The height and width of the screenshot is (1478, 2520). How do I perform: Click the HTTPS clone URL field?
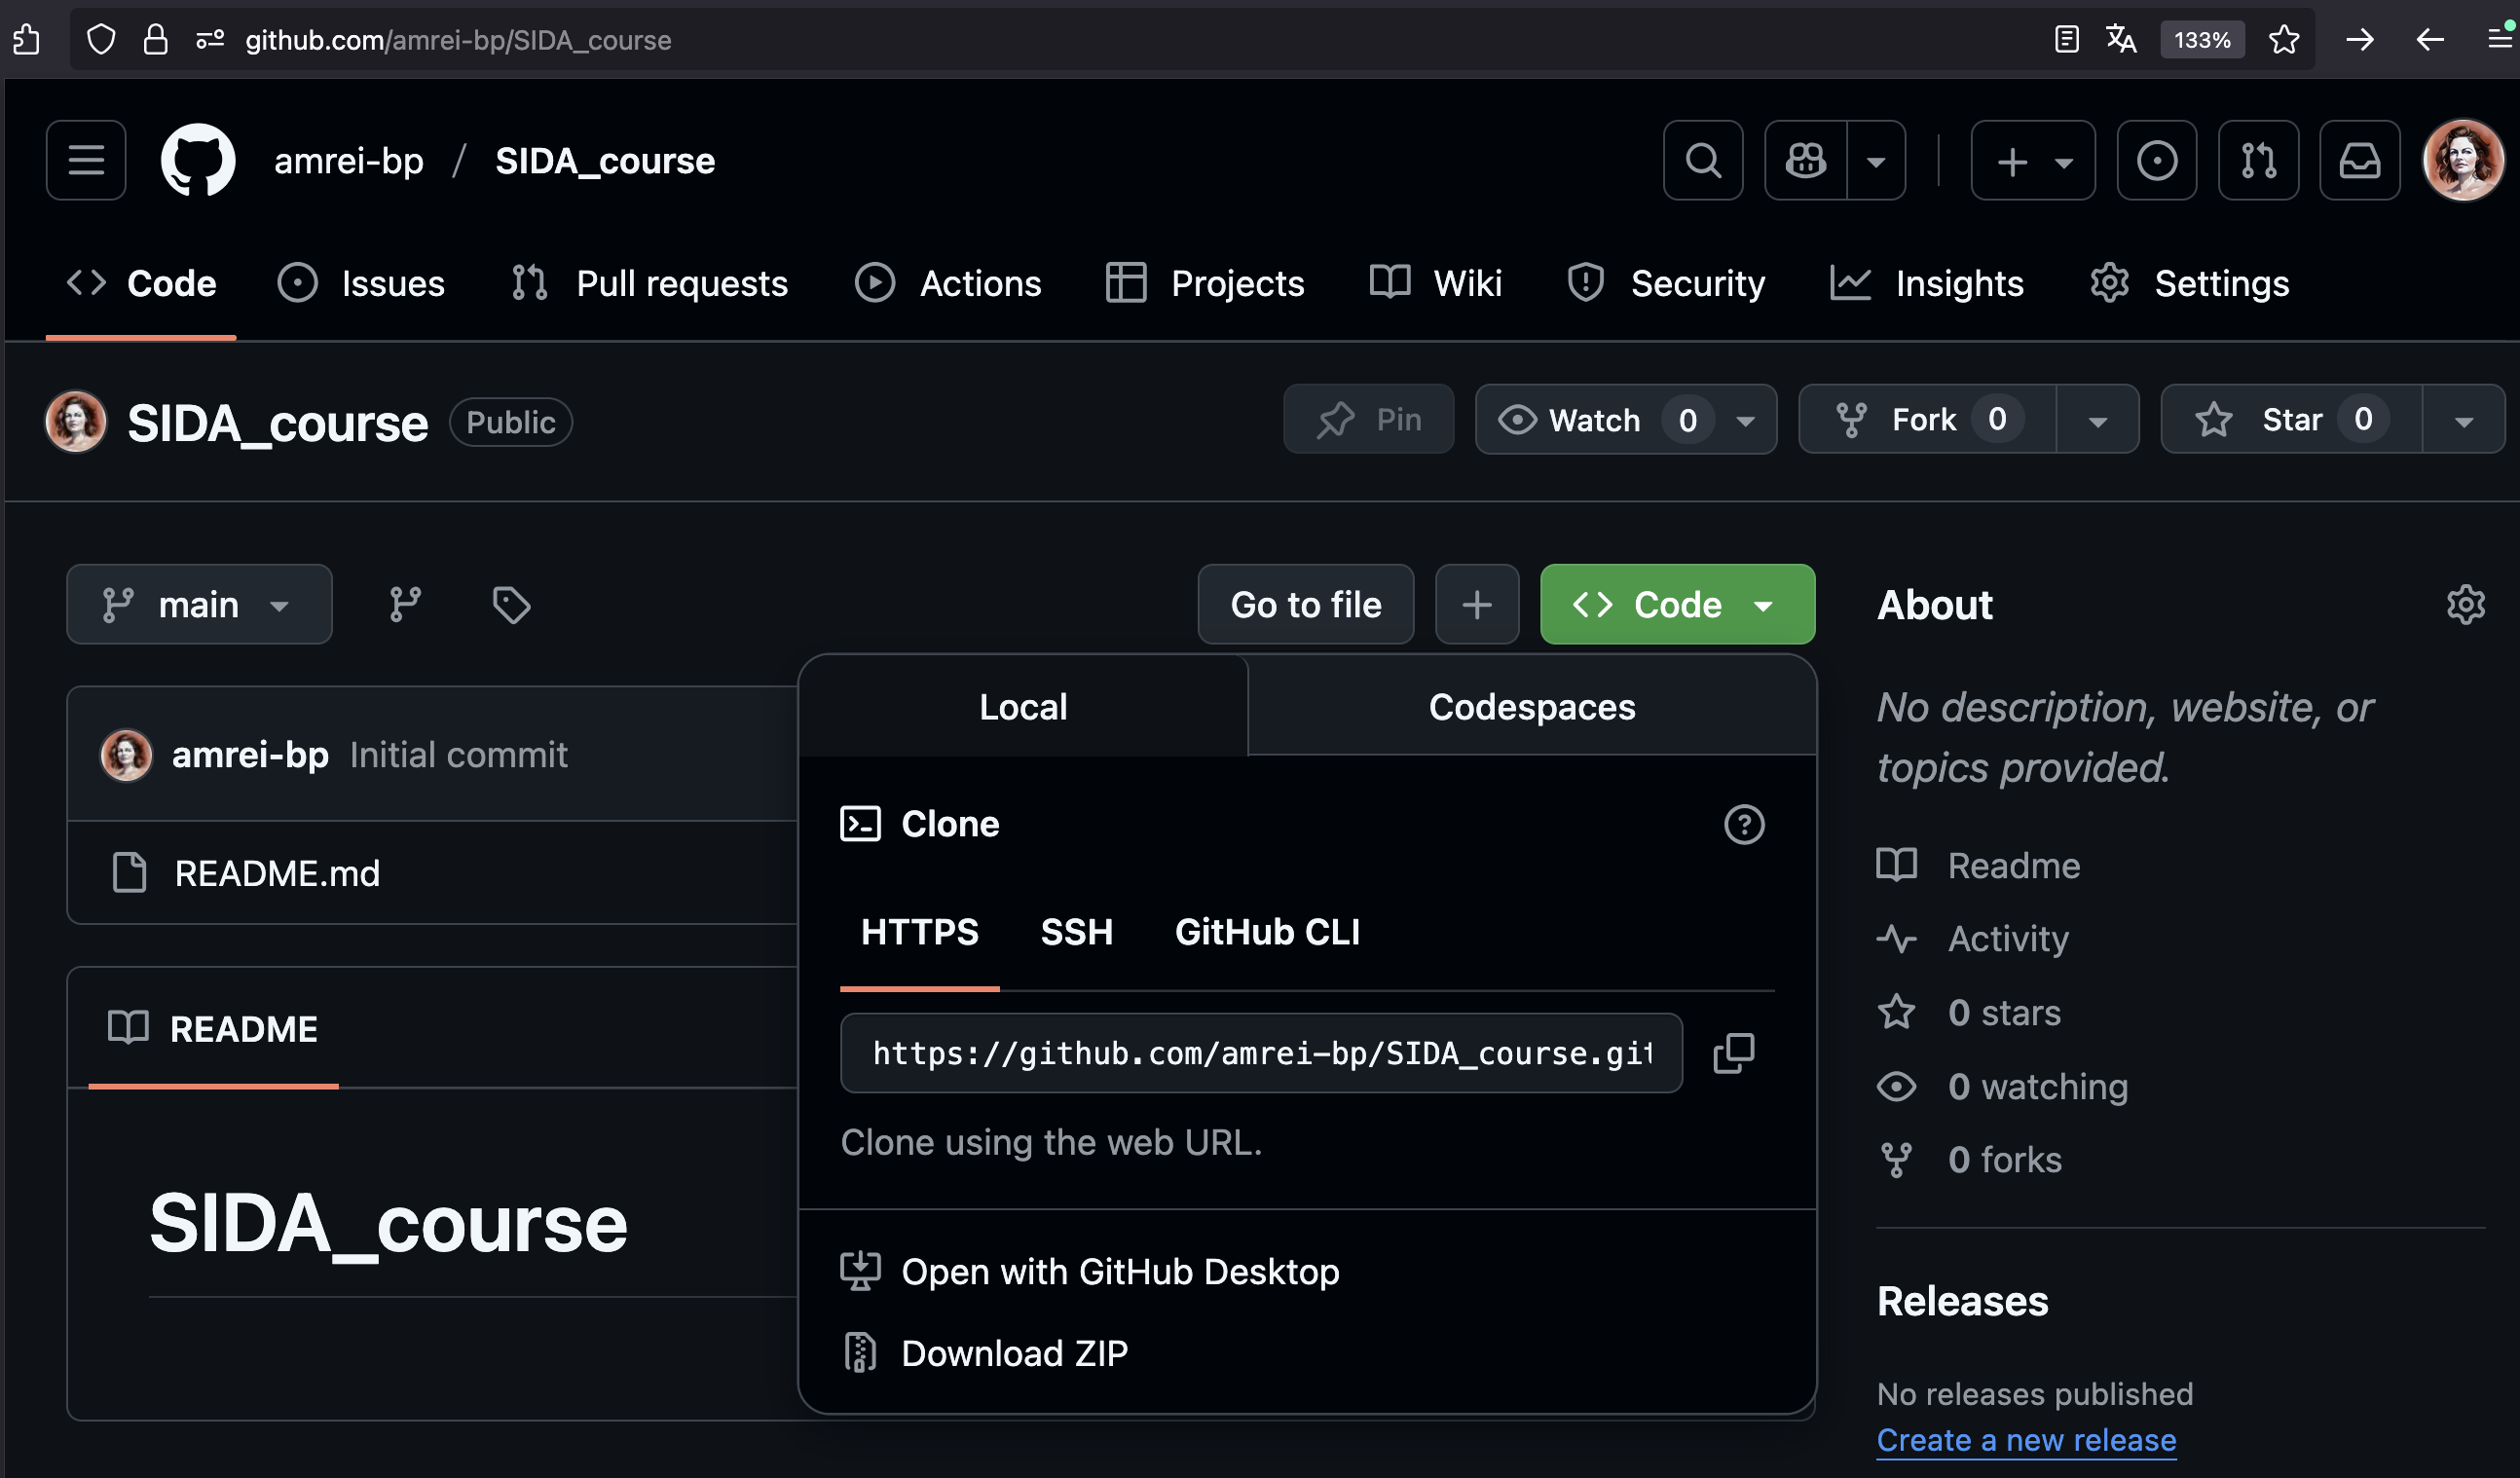[1261, 1053]
